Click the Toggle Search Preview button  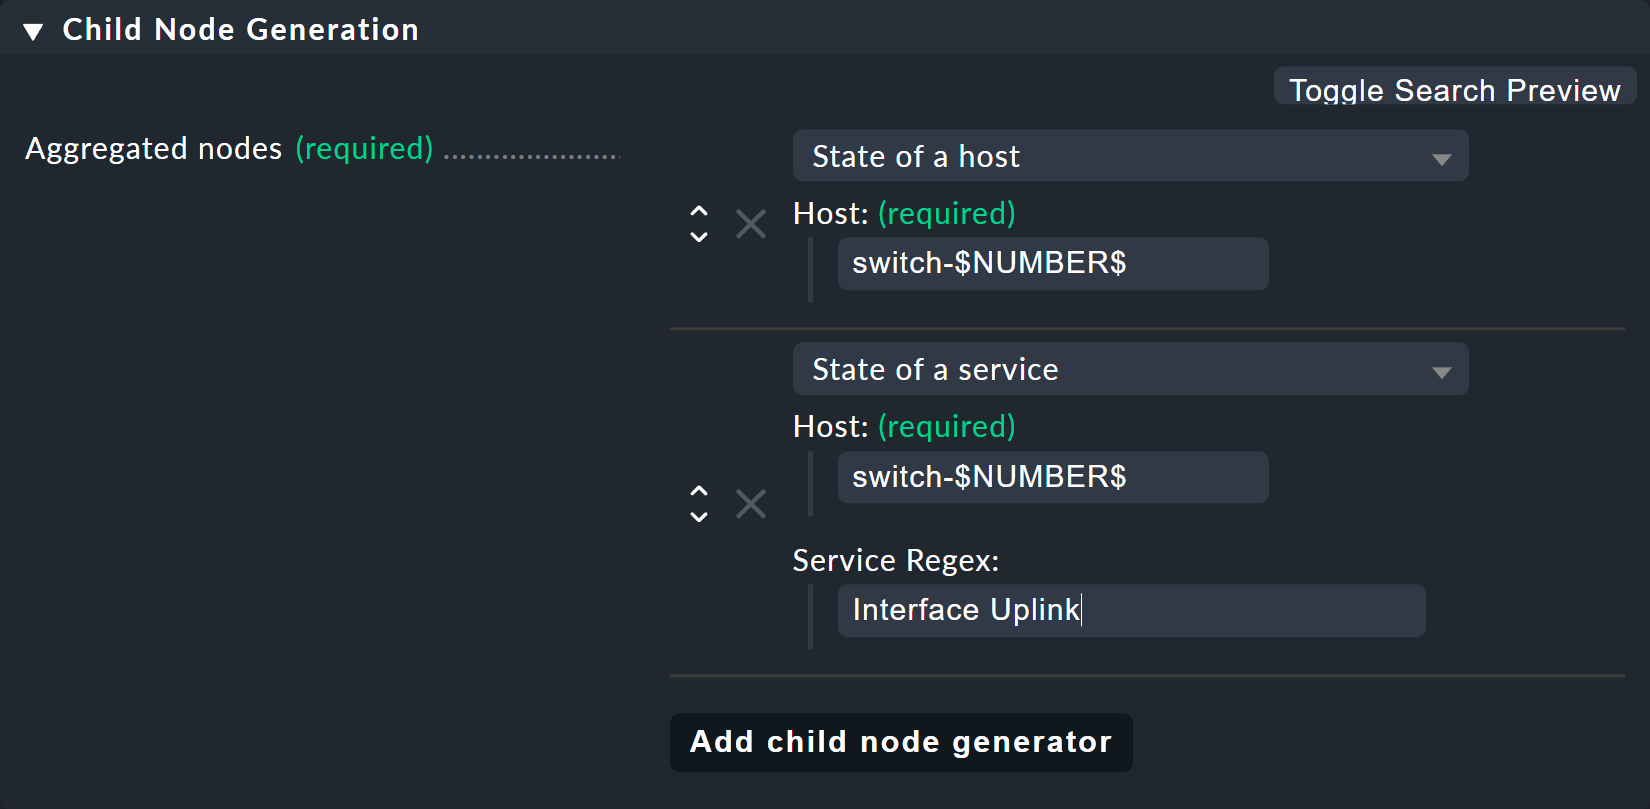click(1454, 89)
